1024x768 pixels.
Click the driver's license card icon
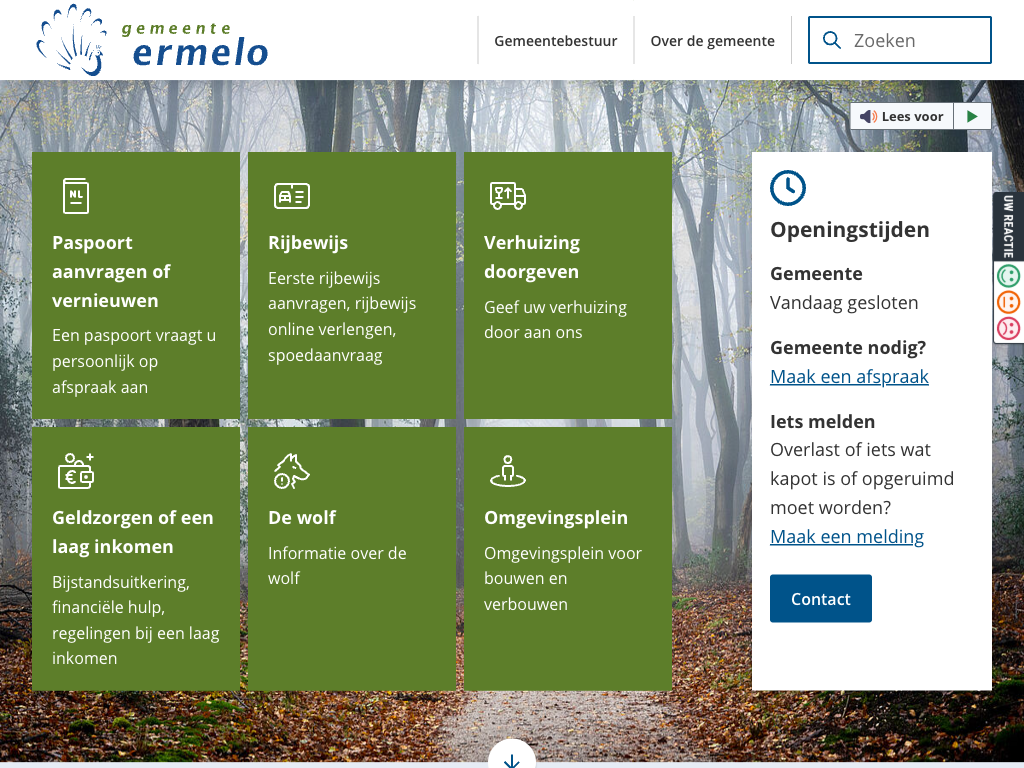tap(292, 196)
